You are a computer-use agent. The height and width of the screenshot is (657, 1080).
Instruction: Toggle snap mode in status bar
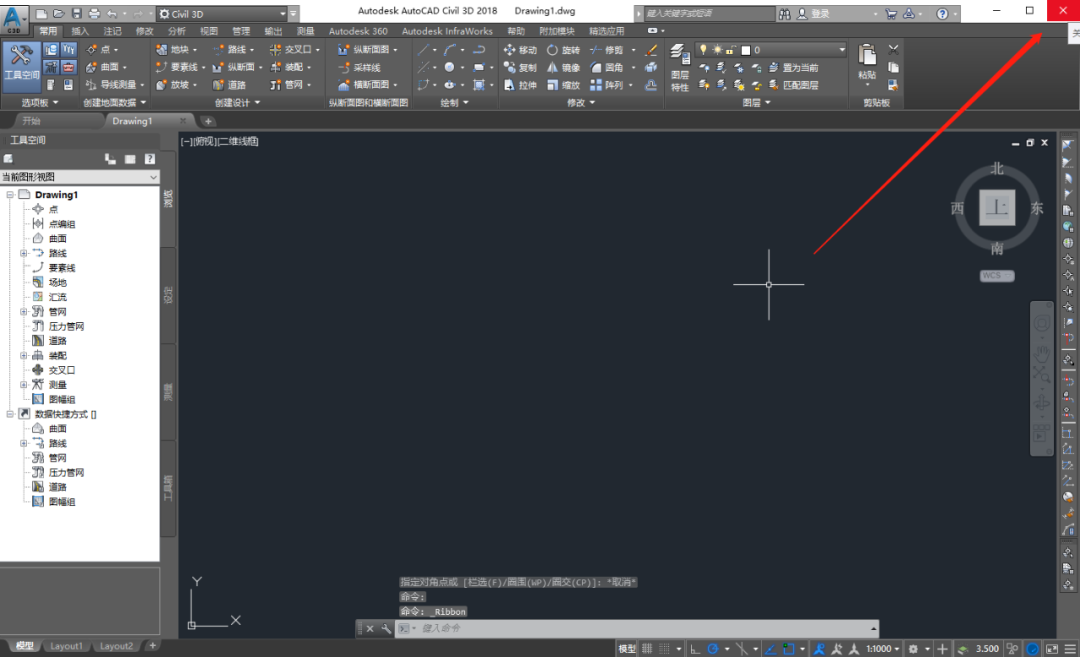click(x=664, y=649)
